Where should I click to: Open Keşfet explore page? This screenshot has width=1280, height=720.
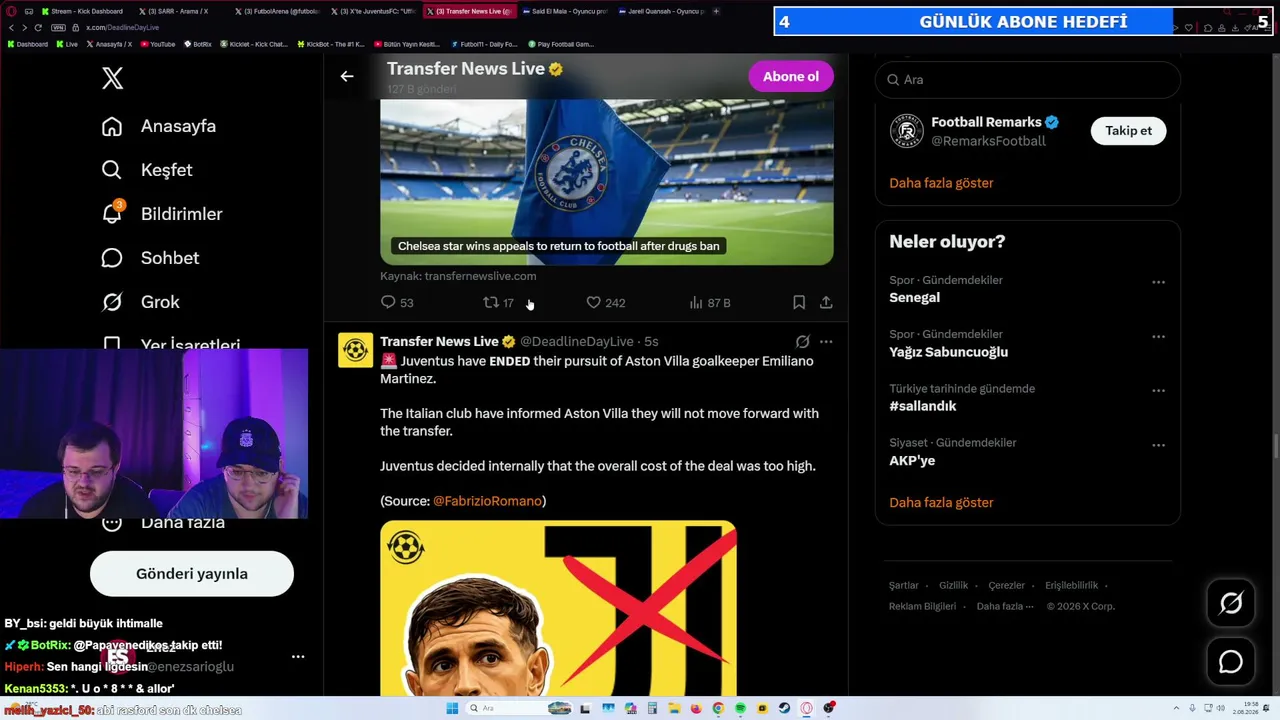(x=147, y=170)
